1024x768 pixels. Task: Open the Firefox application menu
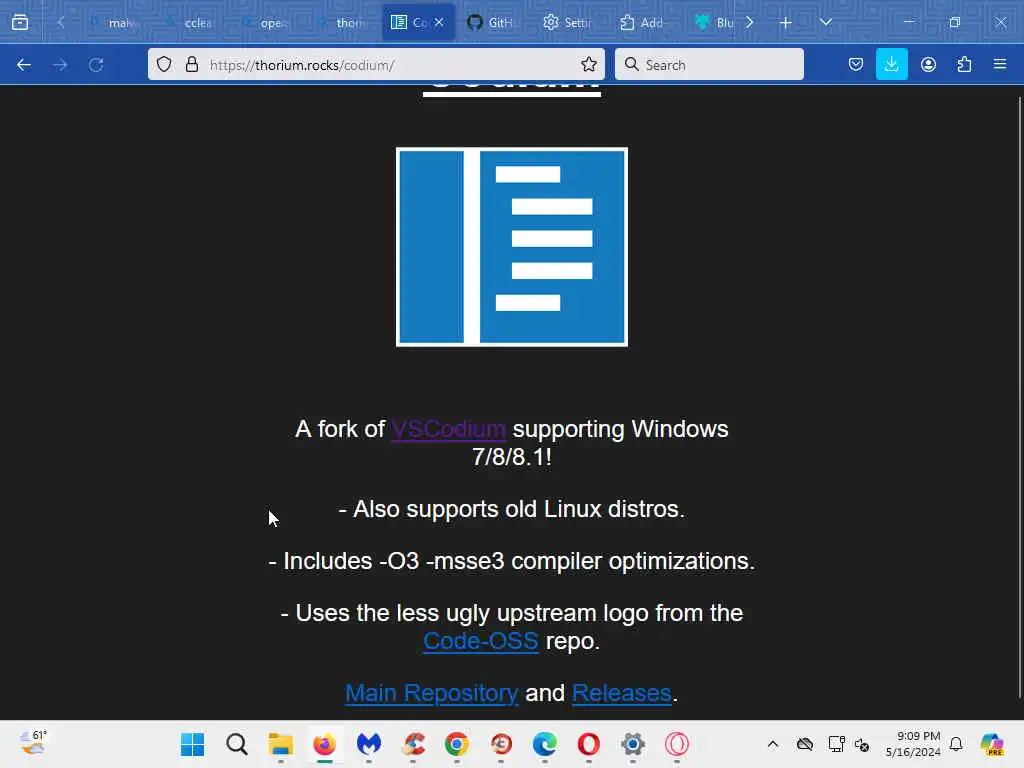tap(1000, 65)
